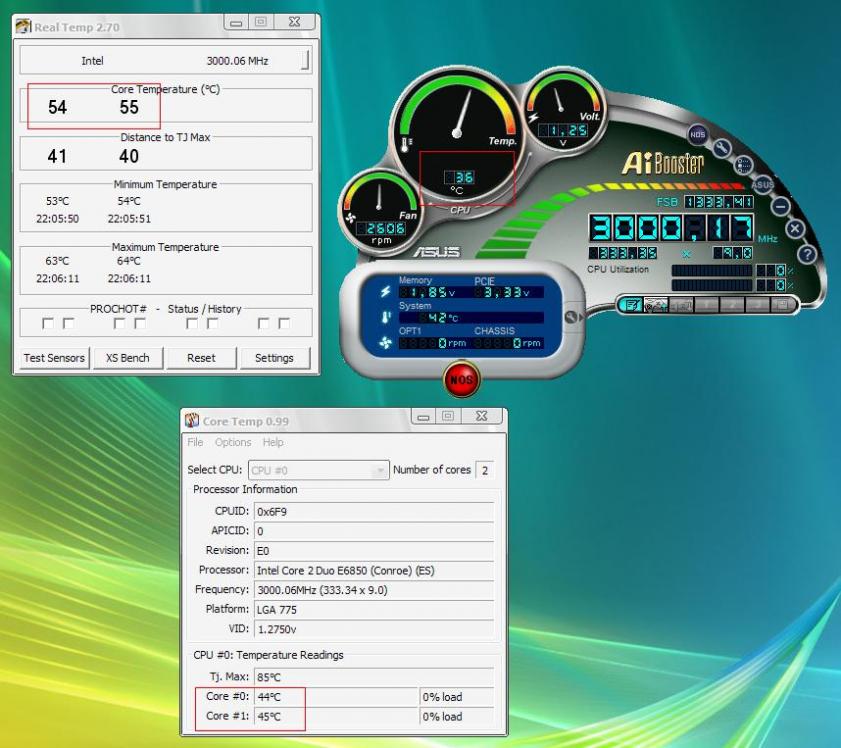Click the Number of cores field showing 2
The width and height of the screenshot is (841, 748).
[x=485, y=470]
